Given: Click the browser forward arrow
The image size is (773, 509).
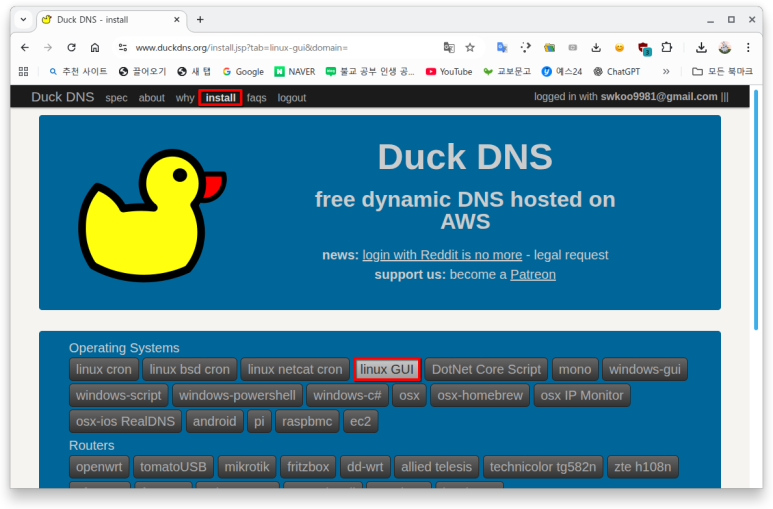Looking at the screenshot, I should coord(48,47).
